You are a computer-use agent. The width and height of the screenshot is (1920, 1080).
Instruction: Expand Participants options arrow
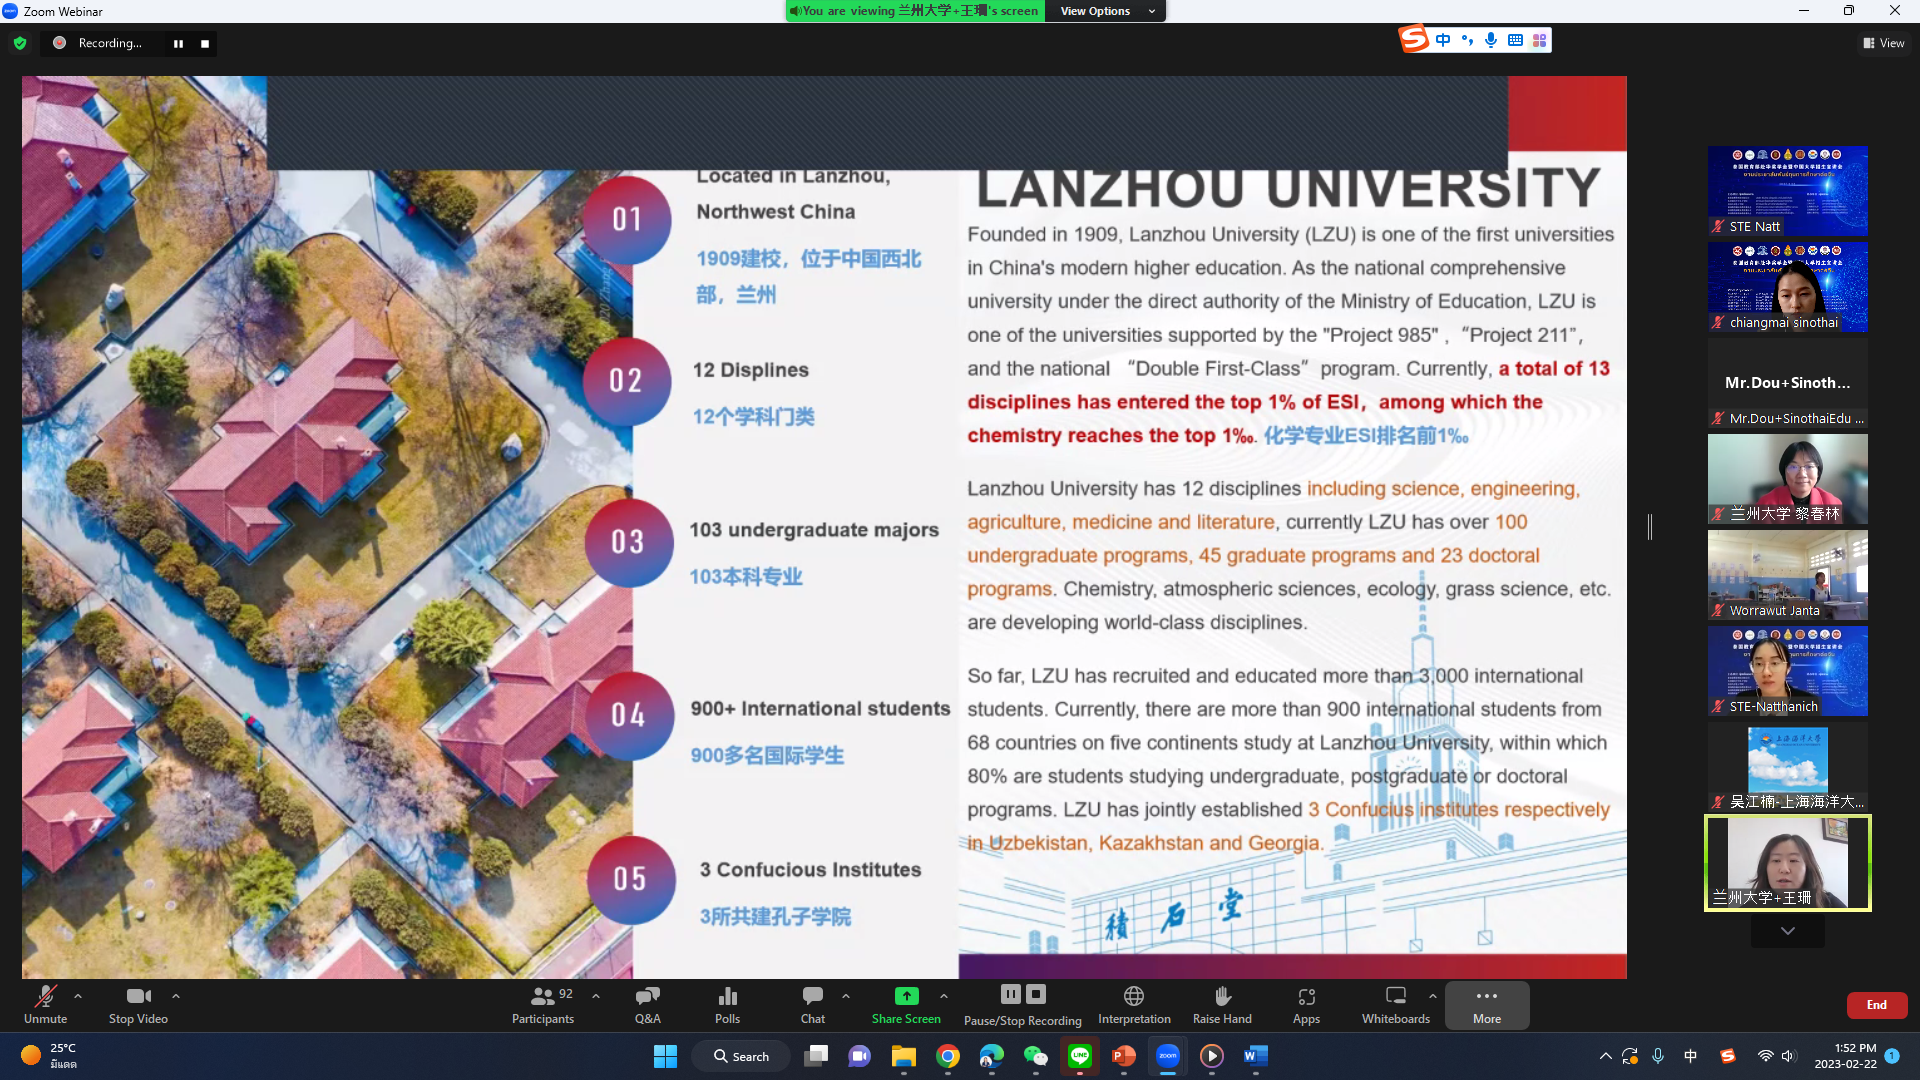(596, 996)
